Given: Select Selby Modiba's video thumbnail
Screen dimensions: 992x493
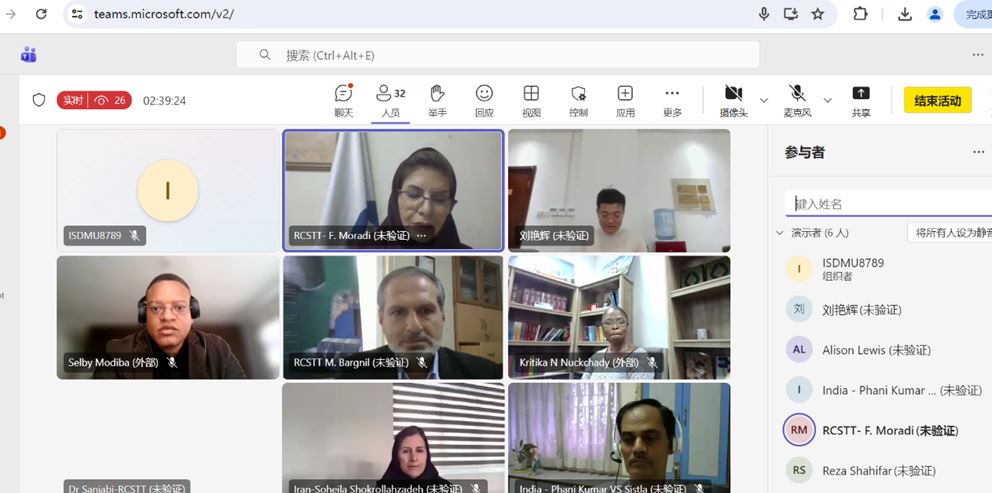Looking at the screenshot, I should click(168, 317).
